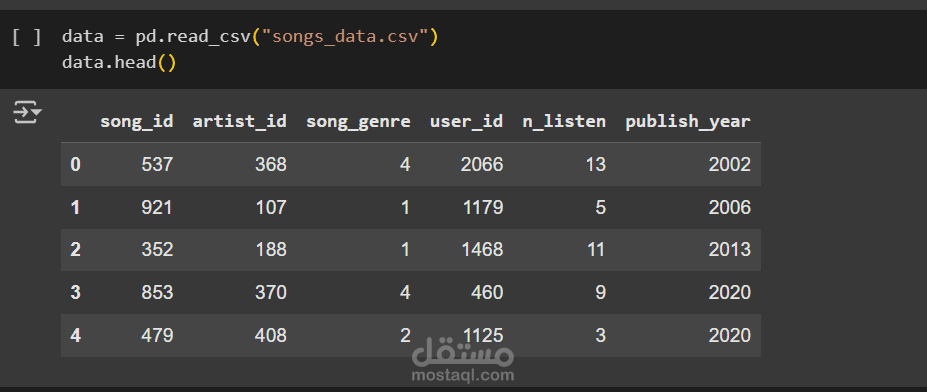Click song_id value 537

tap(157, 164)
